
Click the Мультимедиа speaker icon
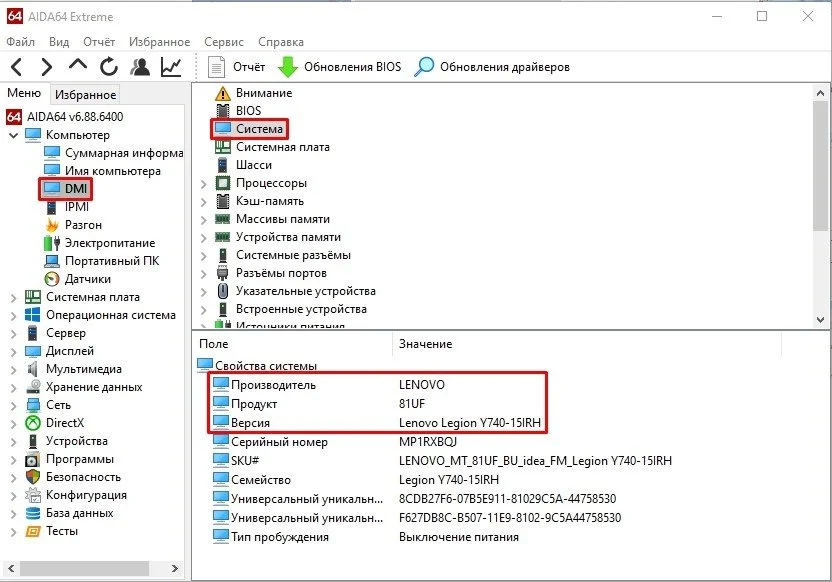click(33, 369)
